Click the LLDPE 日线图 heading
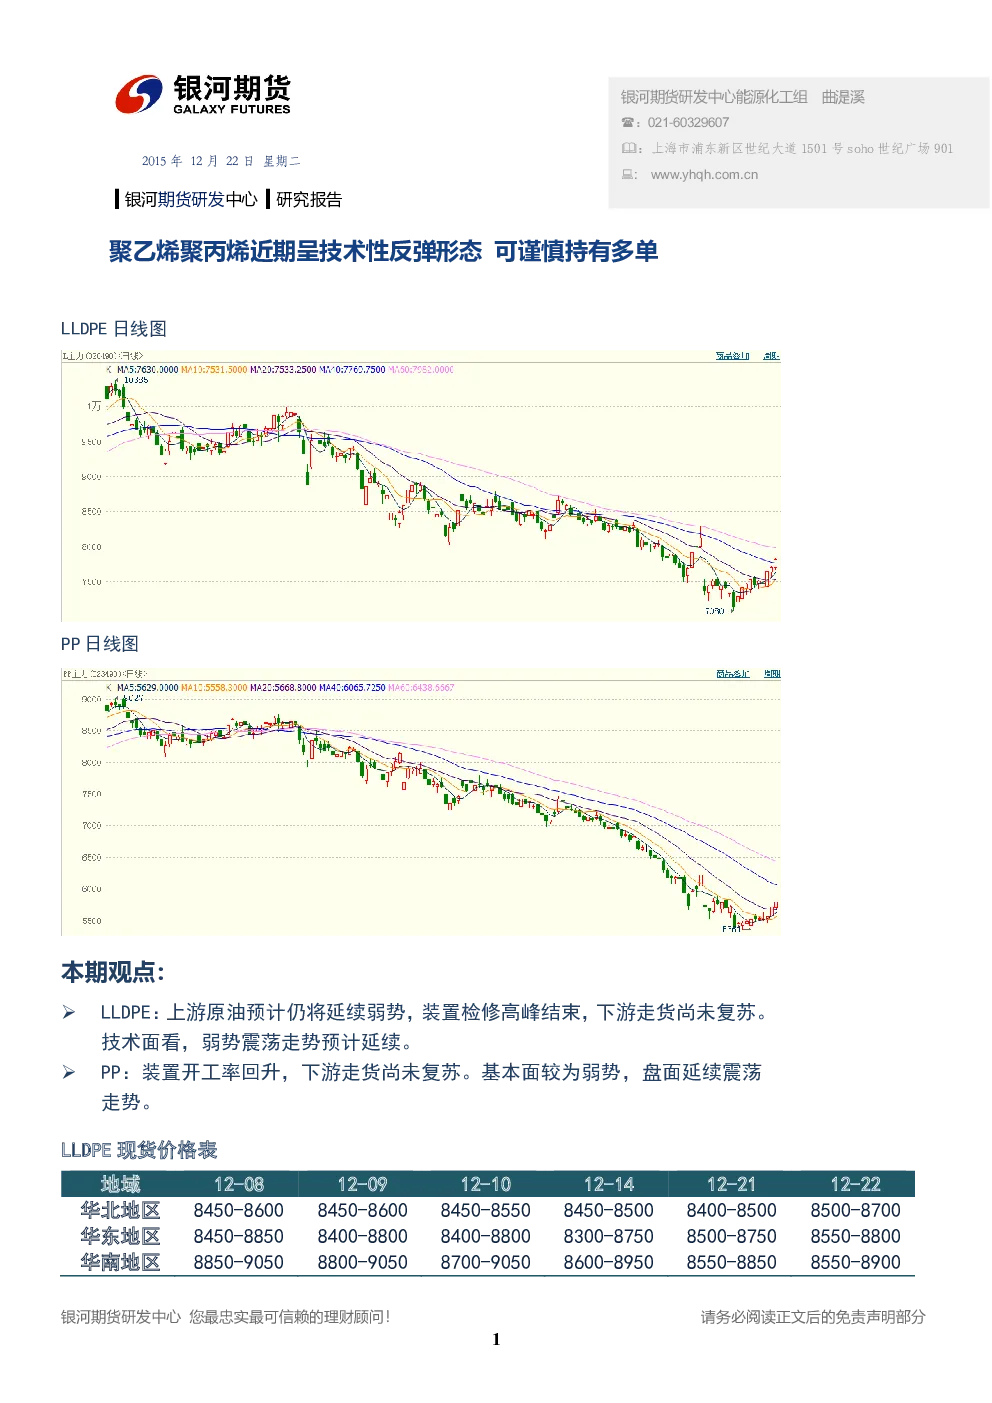 click(114, 329)
